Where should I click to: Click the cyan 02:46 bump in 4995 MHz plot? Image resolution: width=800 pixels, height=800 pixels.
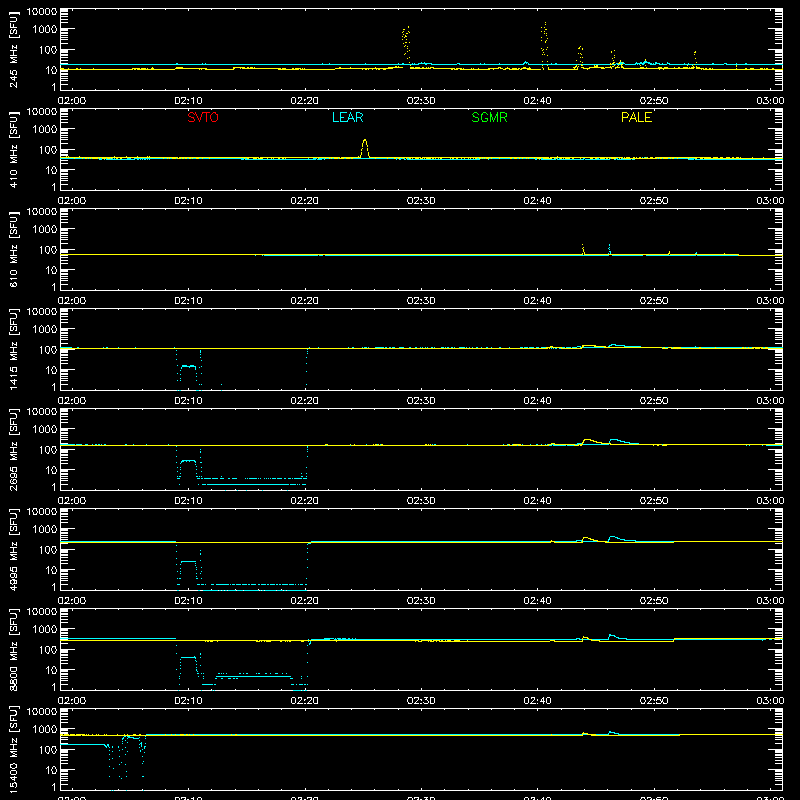[x=619, y=539]
